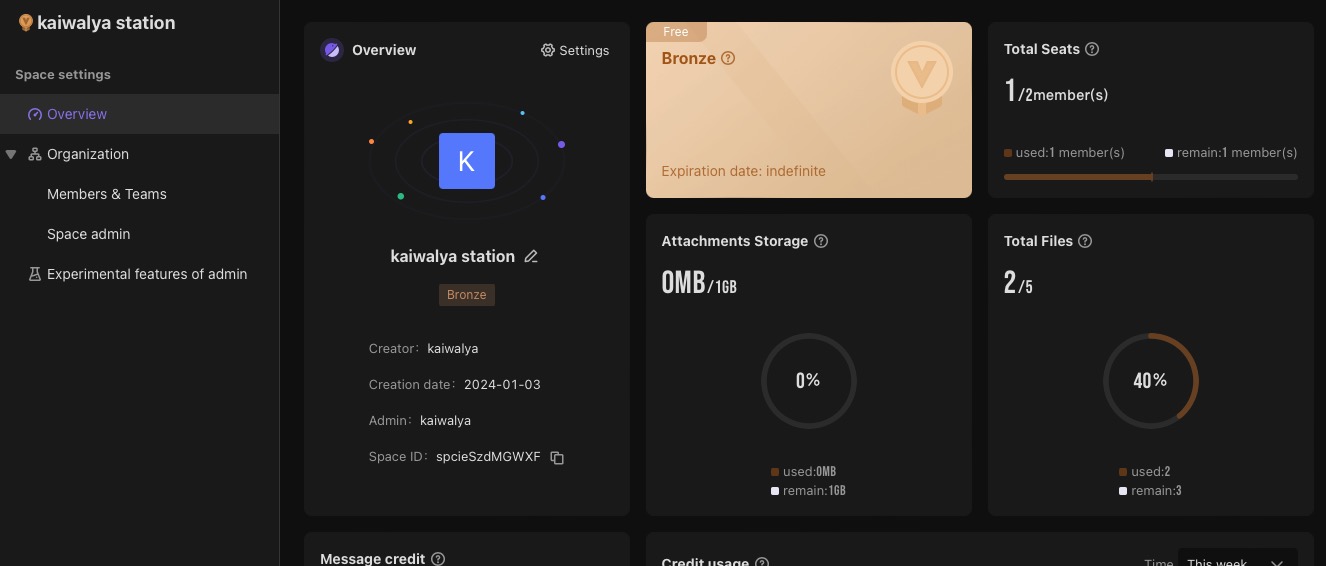Click remain:1 member(s) legend
The height and width of the screenshot is (566, 1326).
pos(1231,153)
